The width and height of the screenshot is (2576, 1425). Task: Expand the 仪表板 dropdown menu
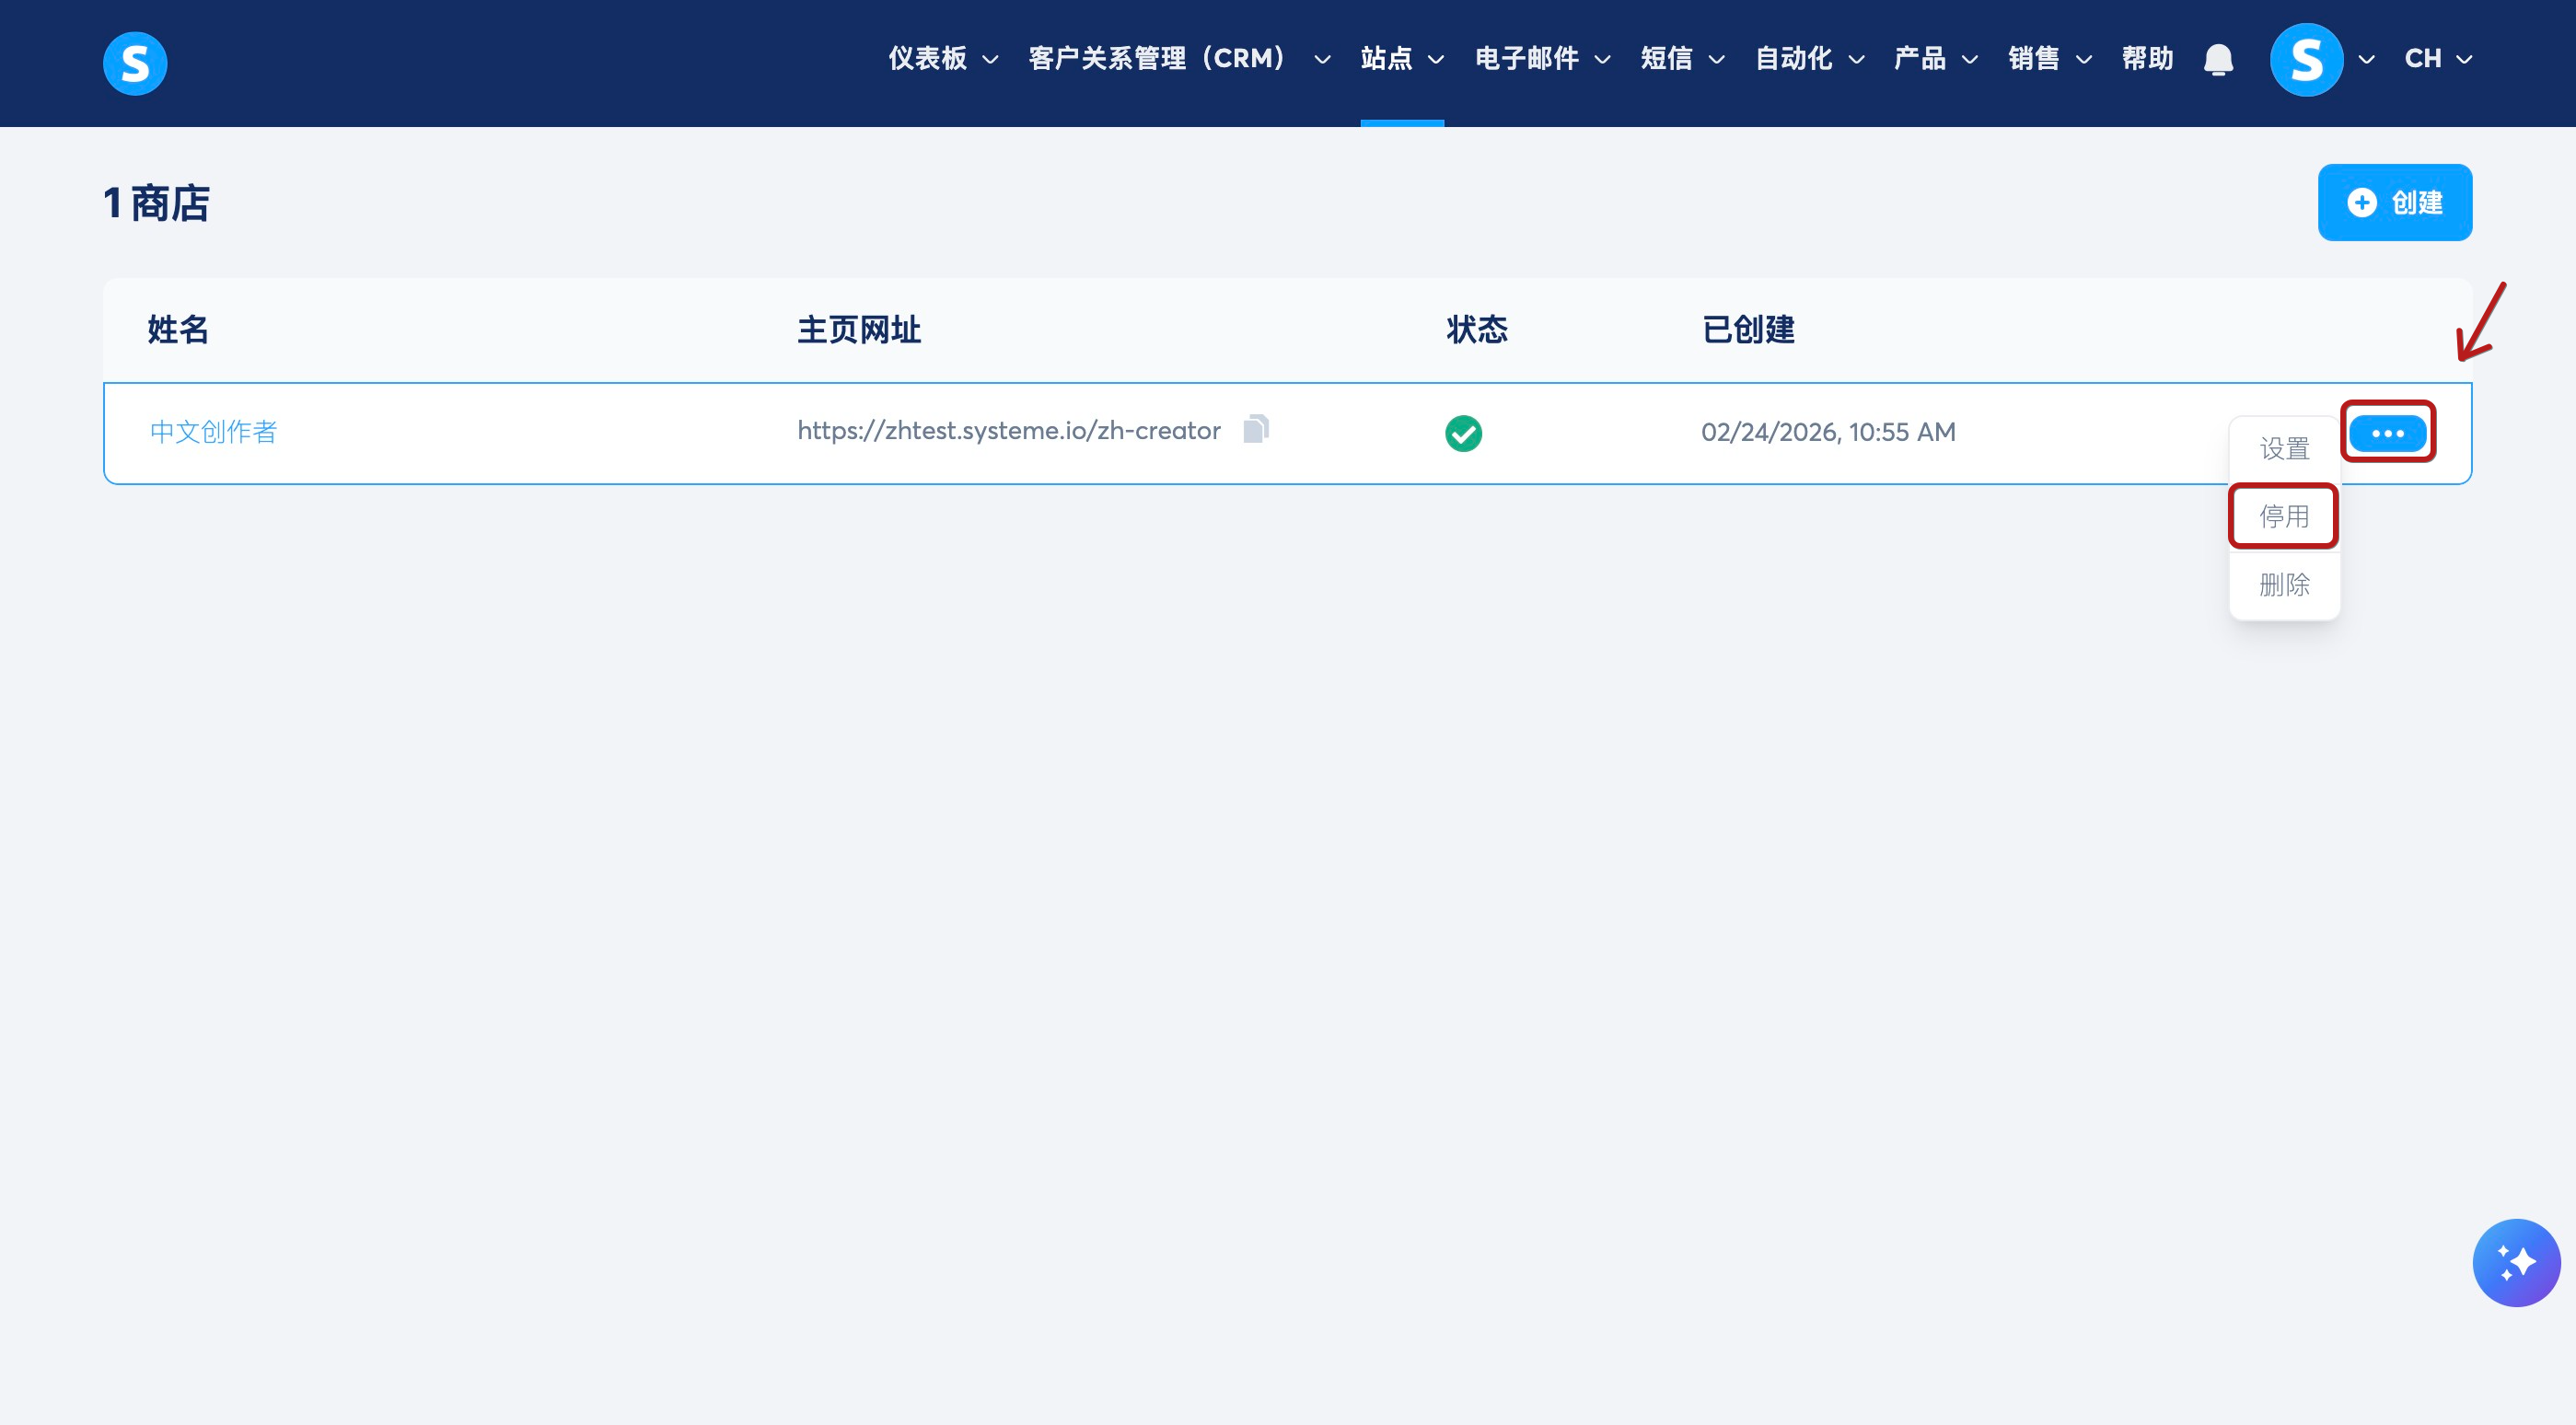click(x=942, y=59)
